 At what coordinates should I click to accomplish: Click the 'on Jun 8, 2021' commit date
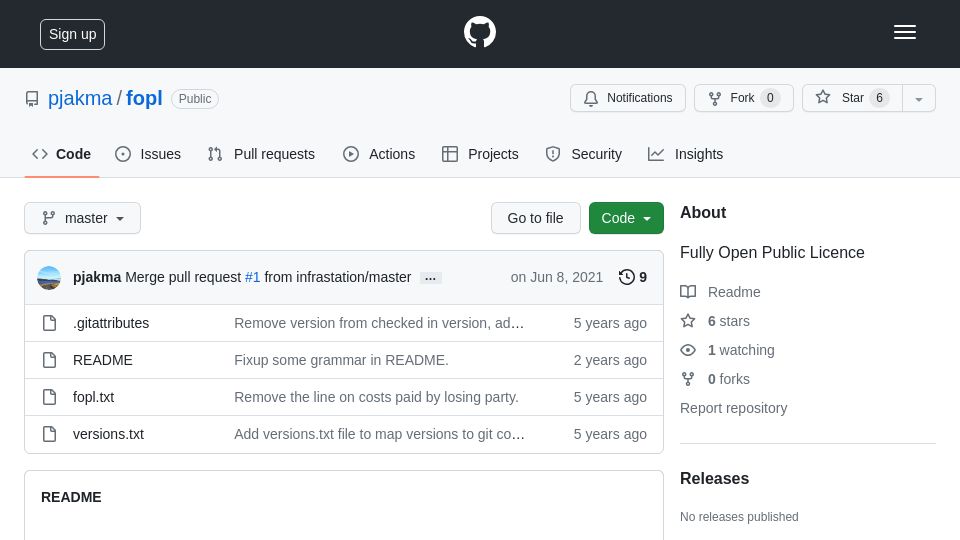click(557, 277)
